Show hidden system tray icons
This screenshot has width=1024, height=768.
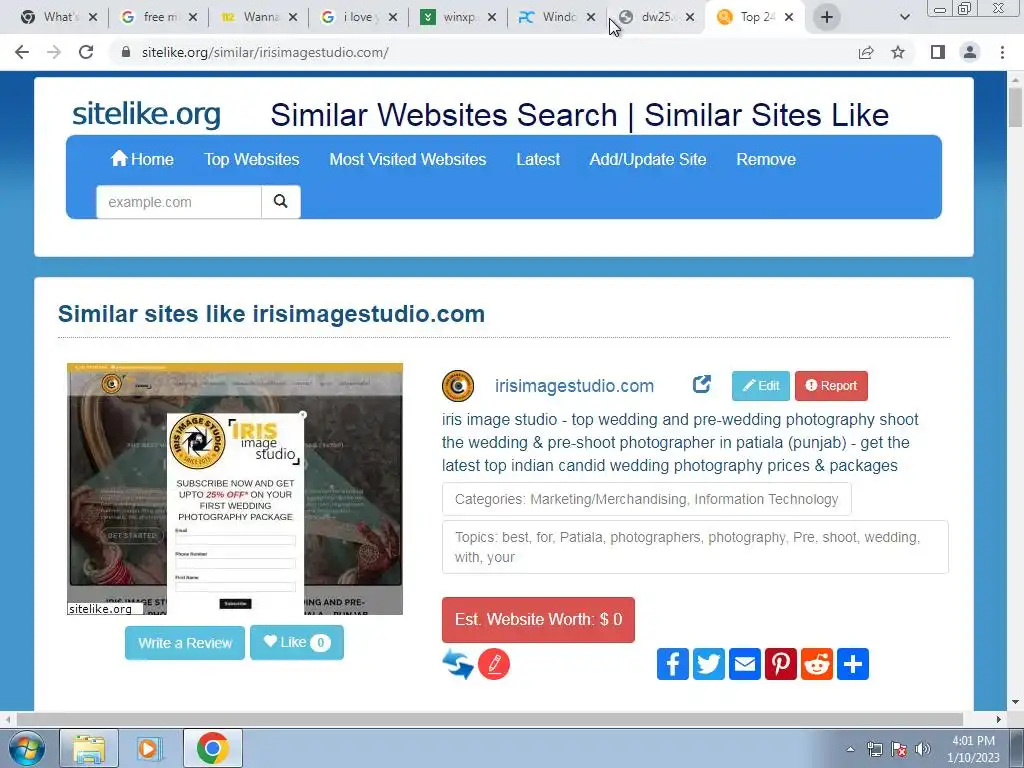point(850,749)
